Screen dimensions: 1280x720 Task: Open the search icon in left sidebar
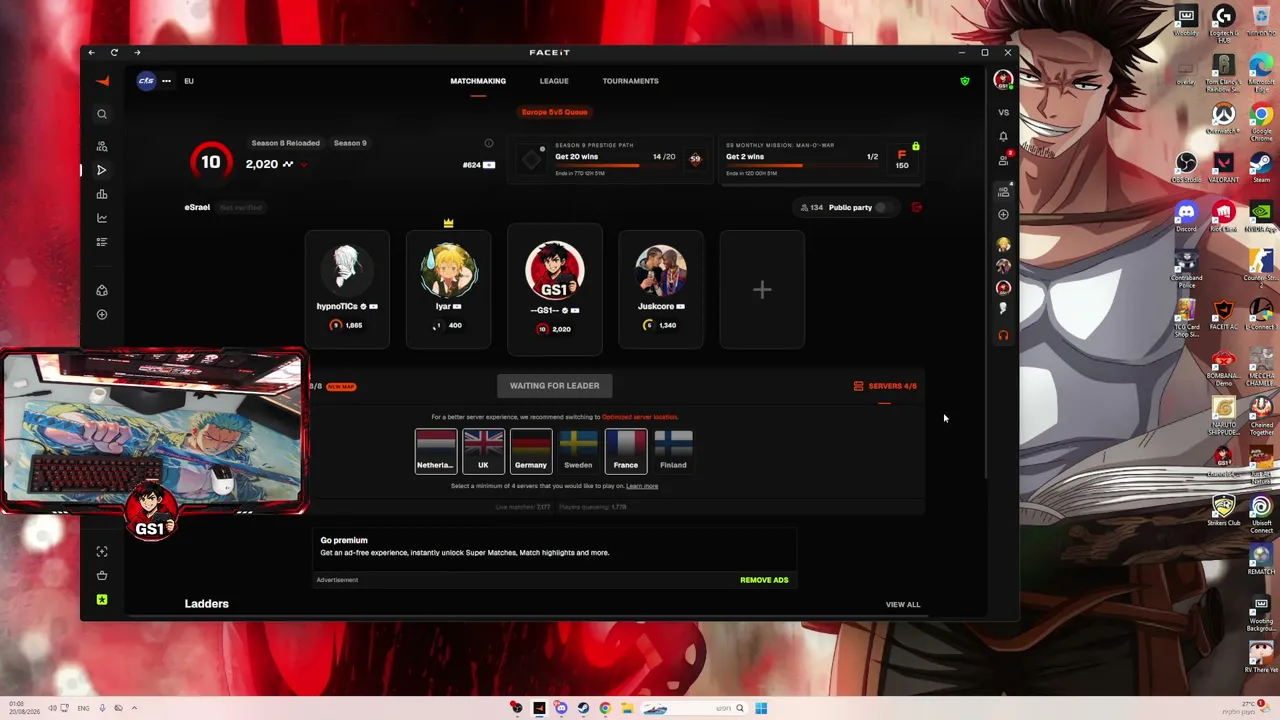point(102,114)
